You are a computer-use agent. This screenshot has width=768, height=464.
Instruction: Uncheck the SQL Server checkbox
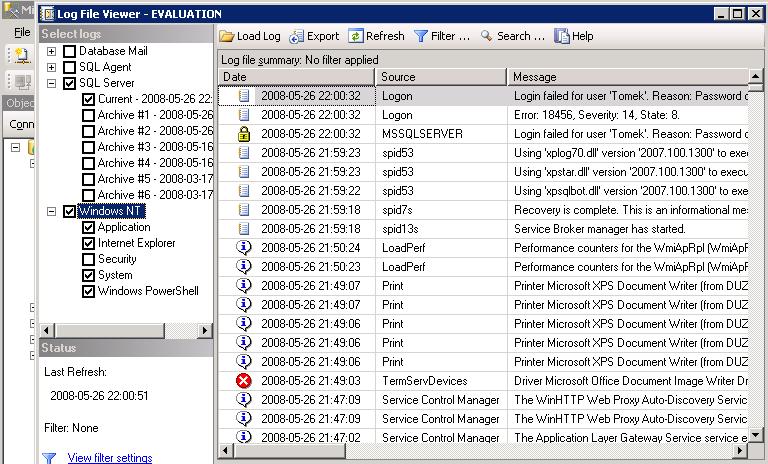[70, 83]
